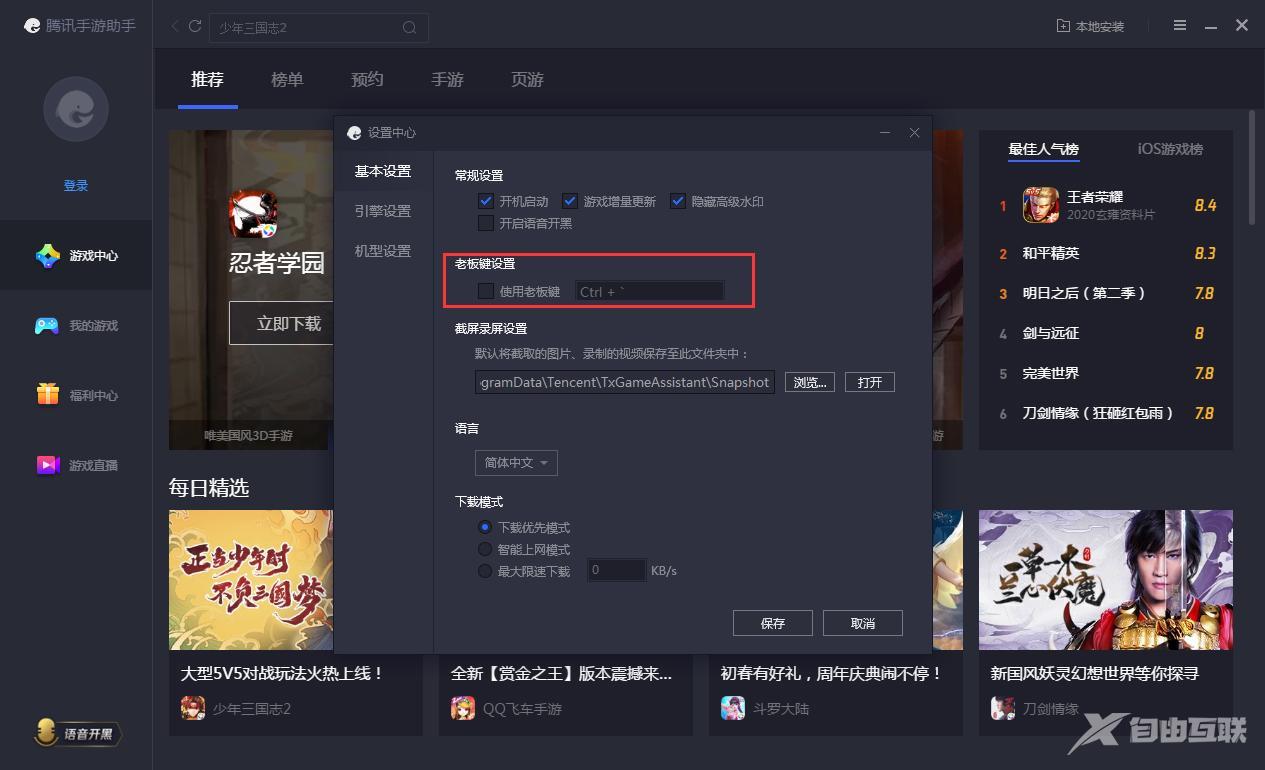Select the 手游 top tab
The image size is (1265, 770).
pos(448,80)
